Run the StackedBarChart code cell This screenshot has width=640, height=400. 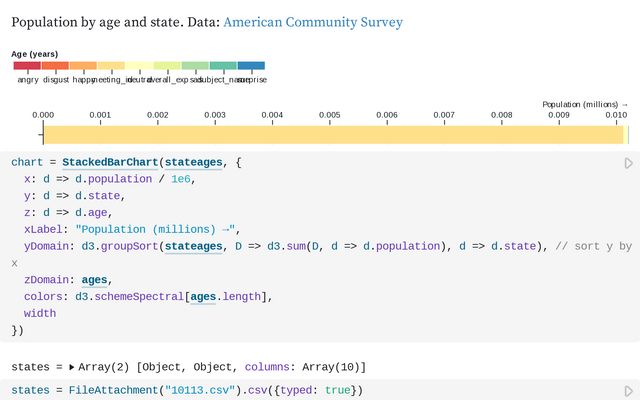pyautogui.click(x=628, y=163)
